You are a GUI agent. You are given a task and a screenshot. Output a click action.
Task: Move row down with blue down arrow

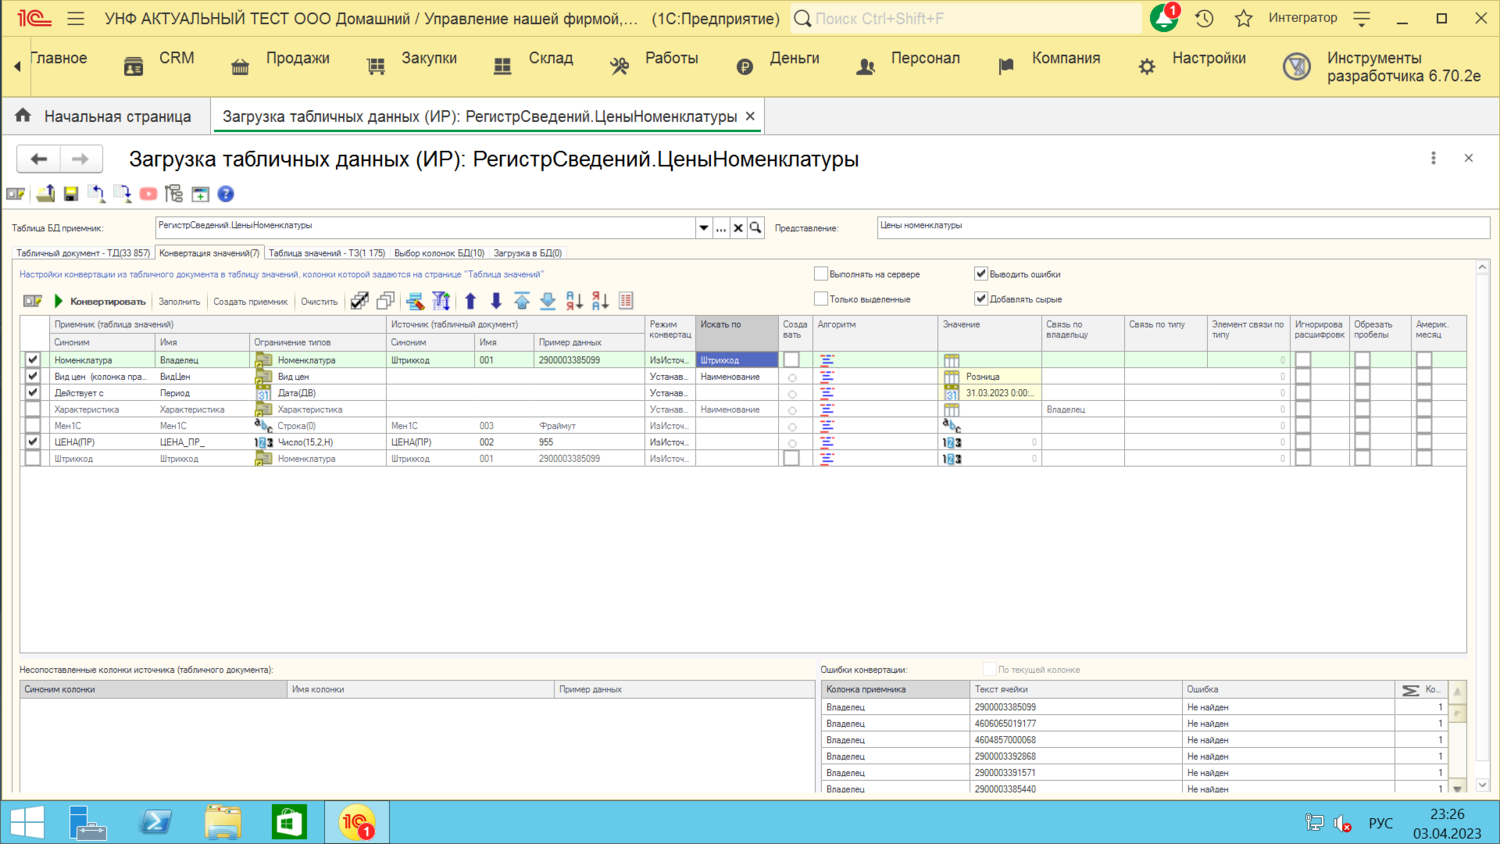(x=496, y=301)
